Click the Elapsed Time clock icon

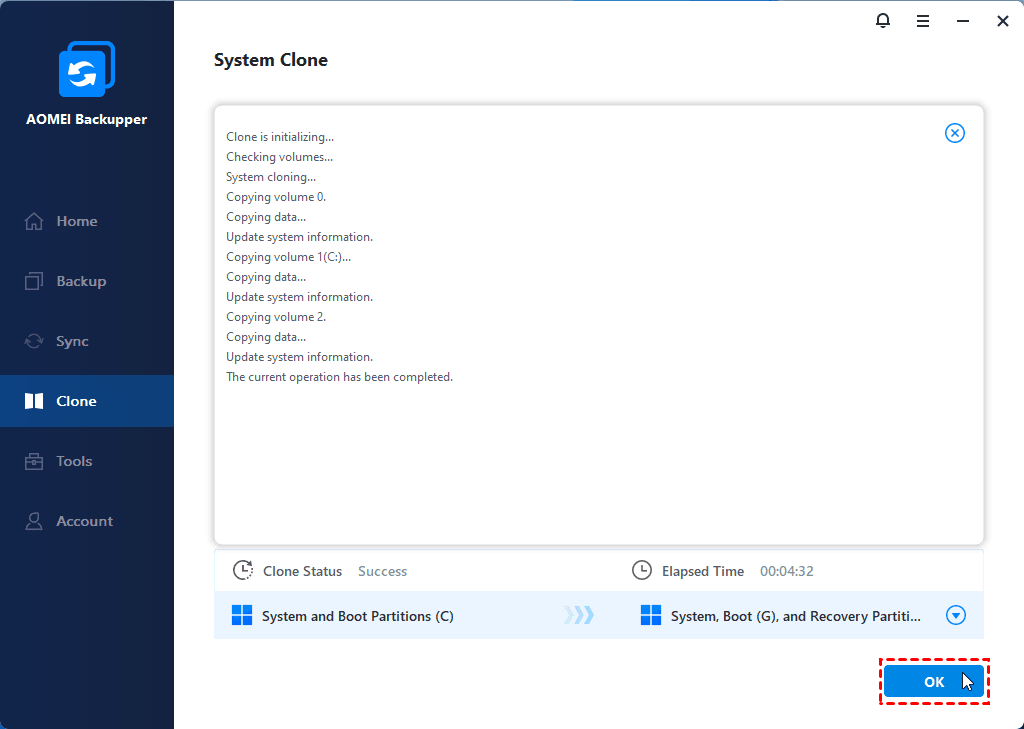[x=642, y=570]
